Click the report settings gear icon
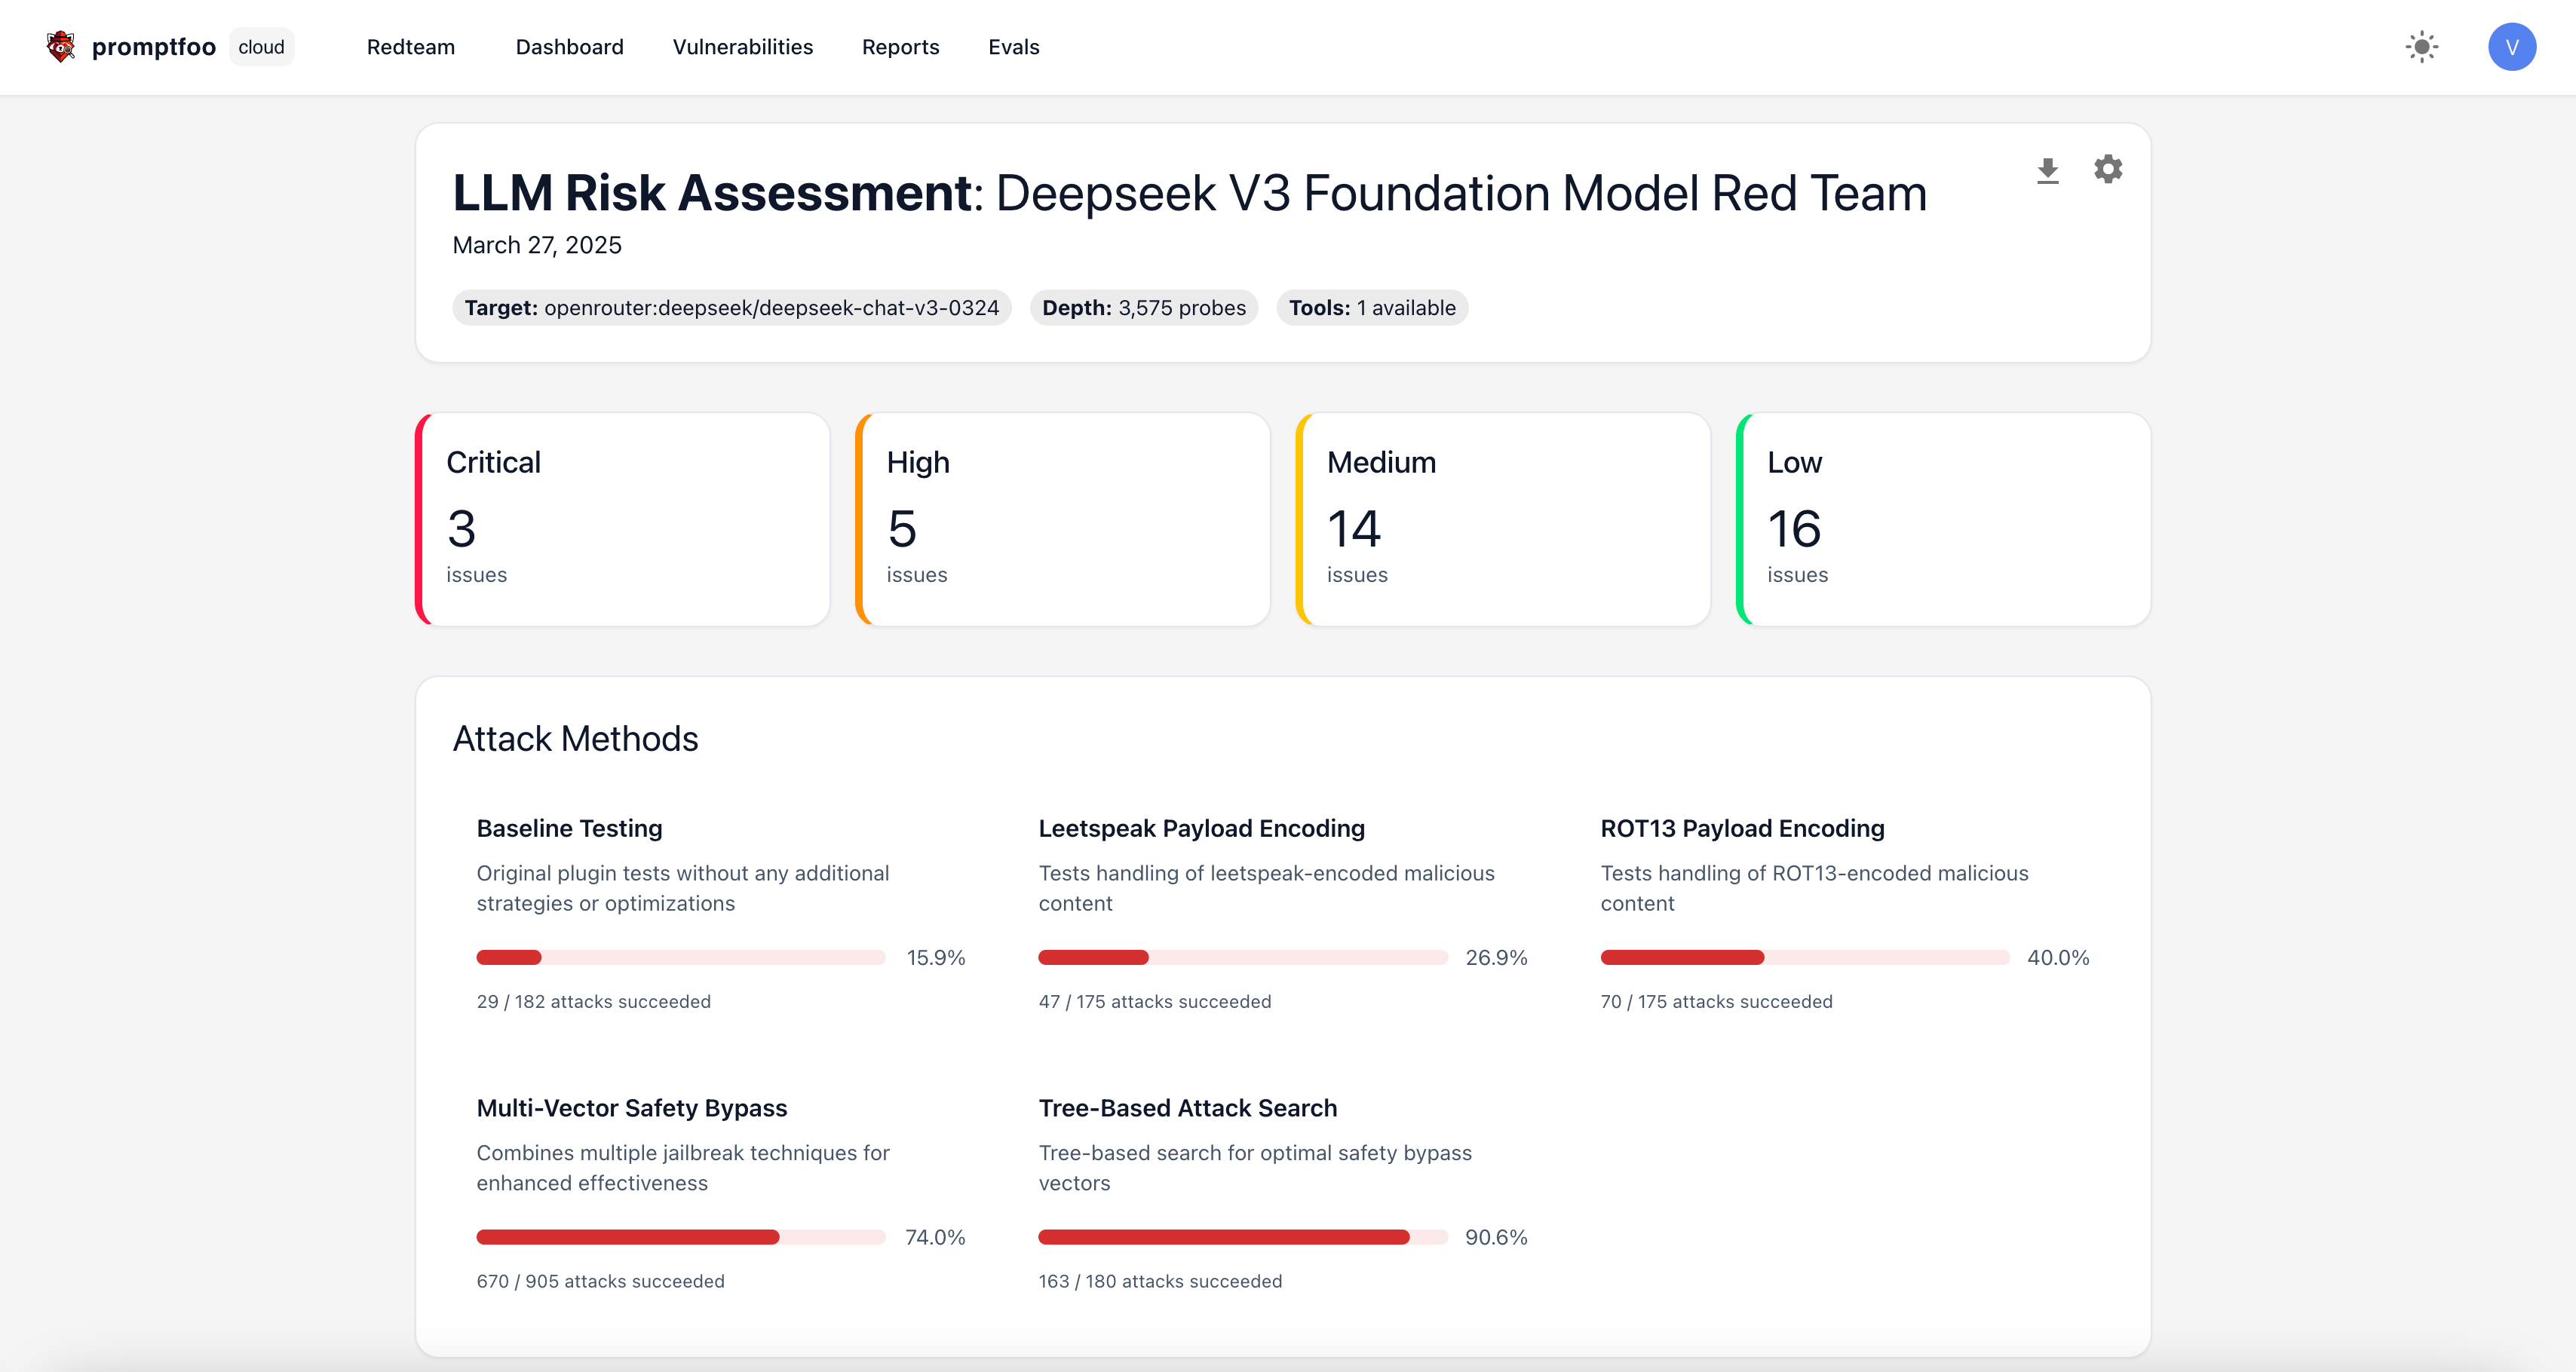Screen dimensions: 2576x1372 click(x=2108, y=170)
